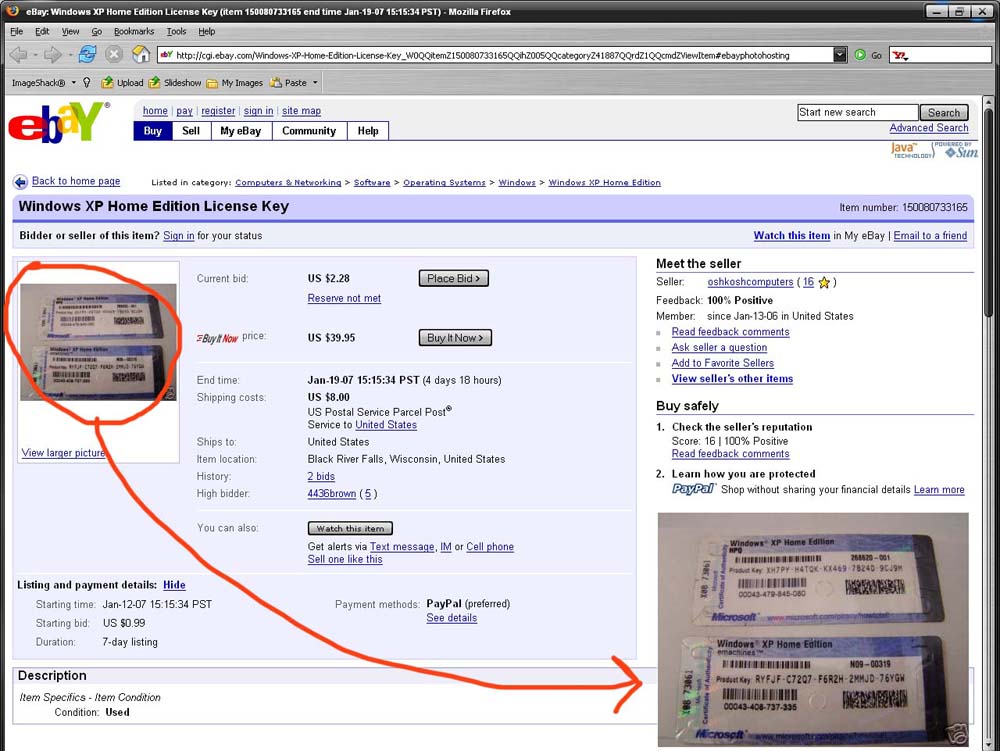
Task: Click Hide next to listing payment details
Action: point(174,585)
